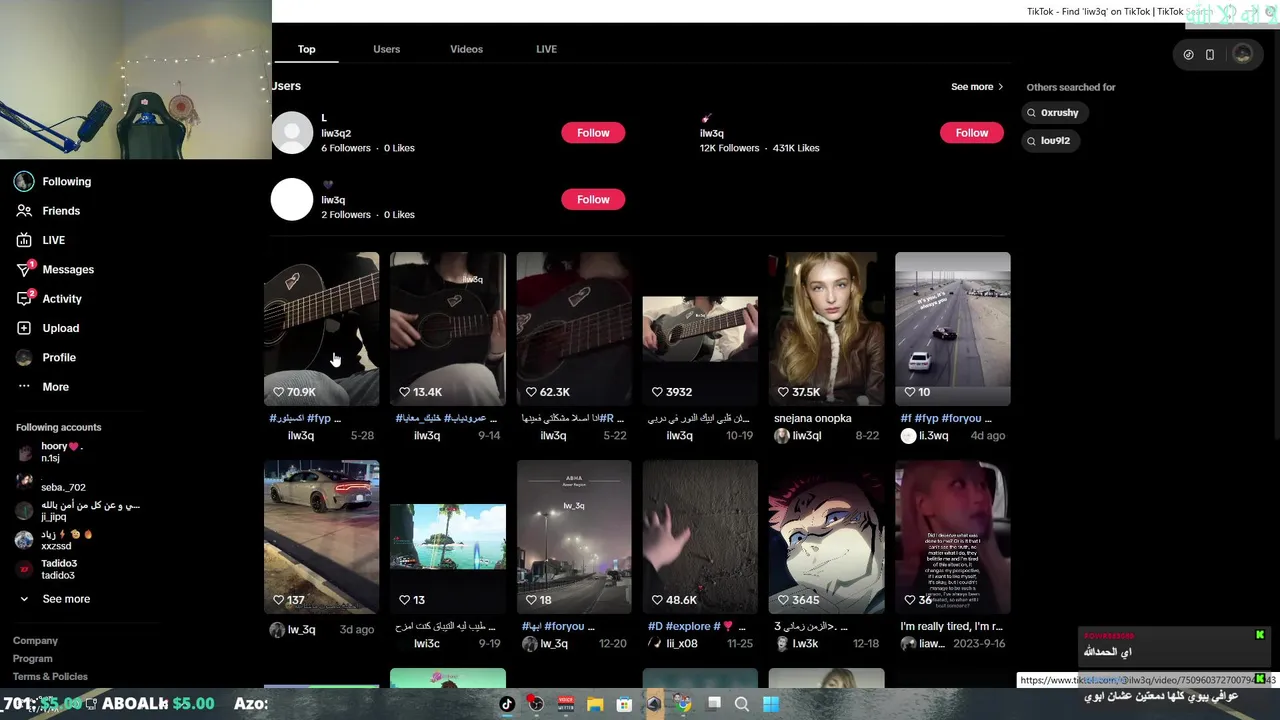Viewport: 1280px width, 720px height.
Task: Play the I'm really tired video
Action: point(953,537)
